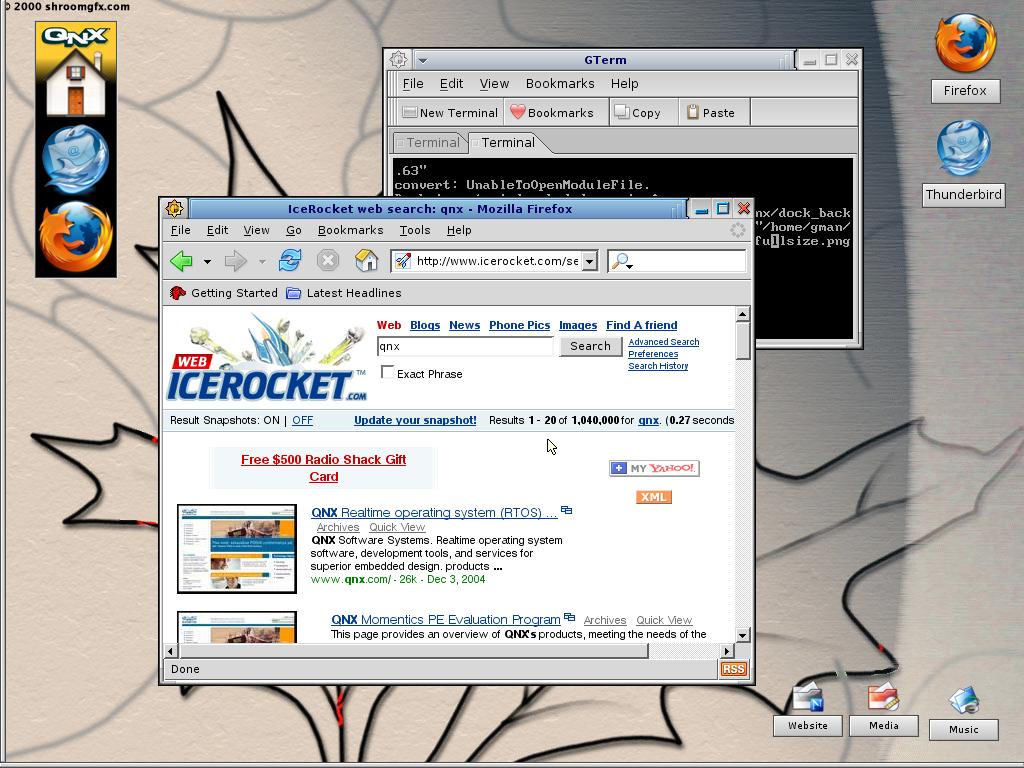Open the View menu in GTerm

[494, 84]
